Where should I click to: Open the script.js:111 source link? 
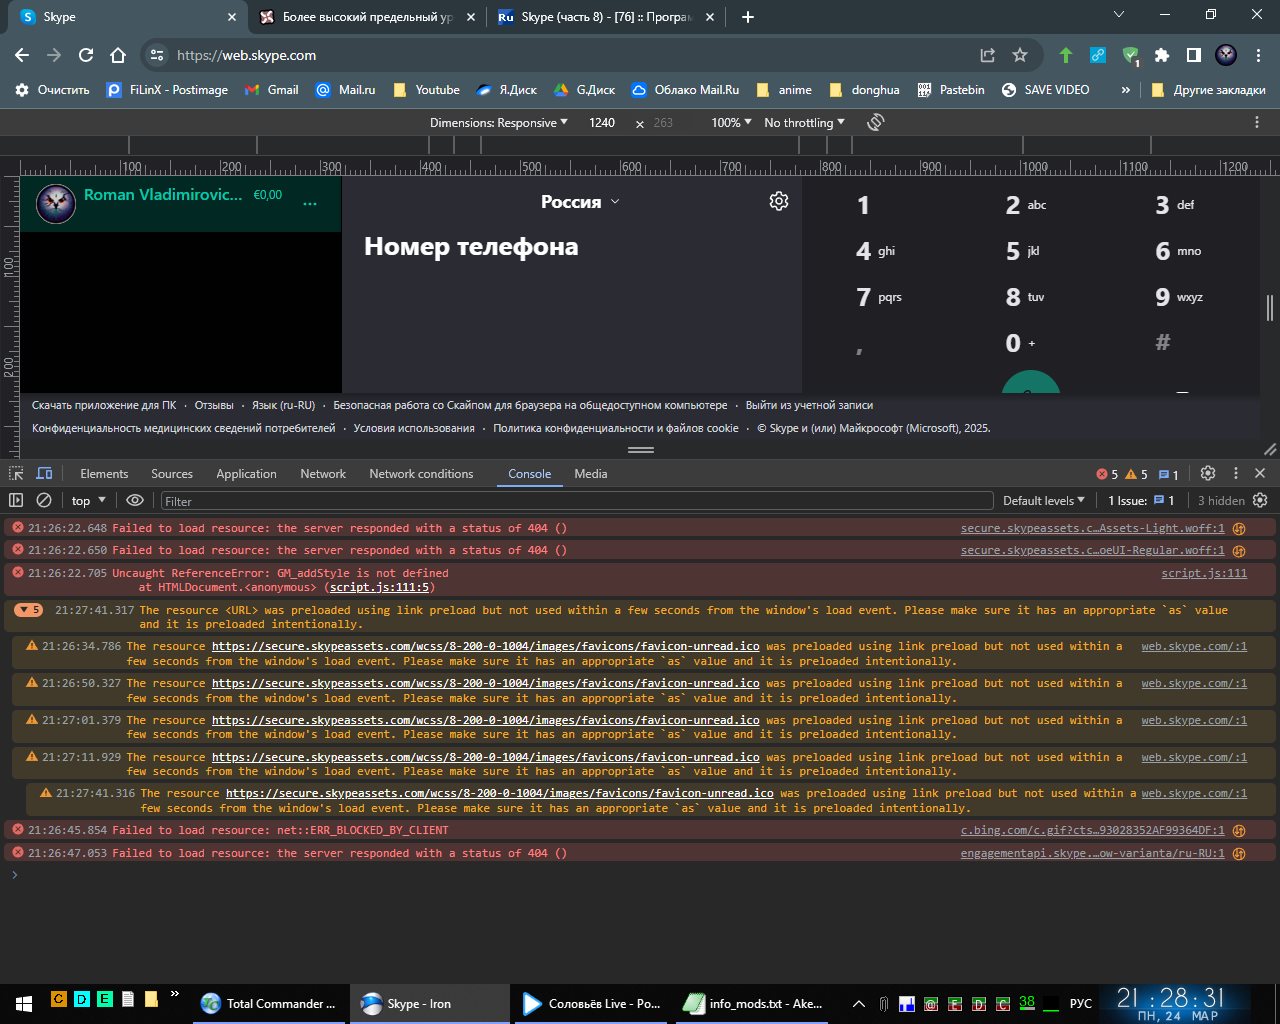tap(1204, 573)
